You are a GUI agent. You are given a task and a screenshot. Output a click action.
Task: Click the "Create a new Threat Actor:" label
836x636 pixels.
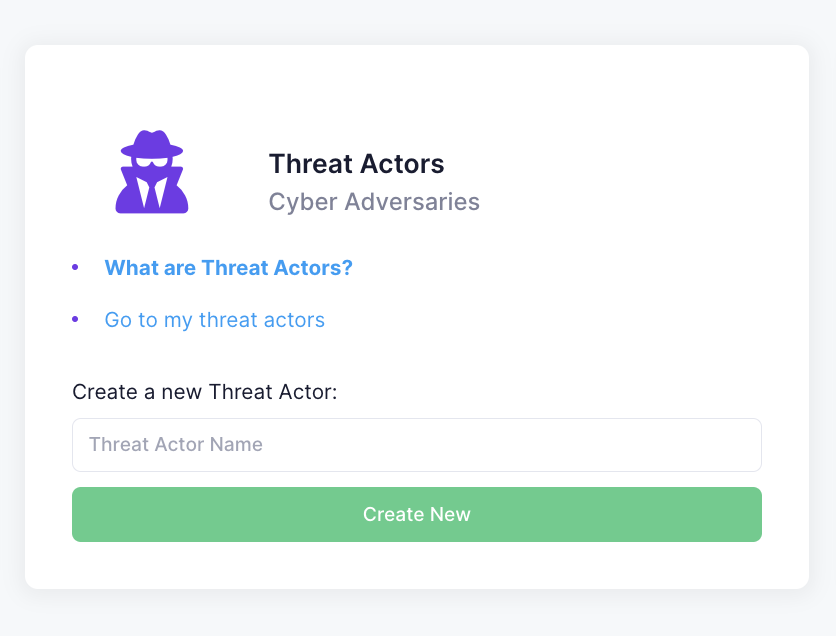(205, 392)
